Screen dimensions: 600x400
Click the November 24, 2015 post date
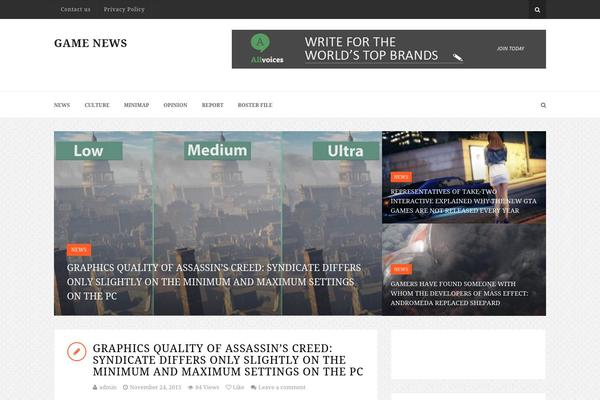point(155,387)
